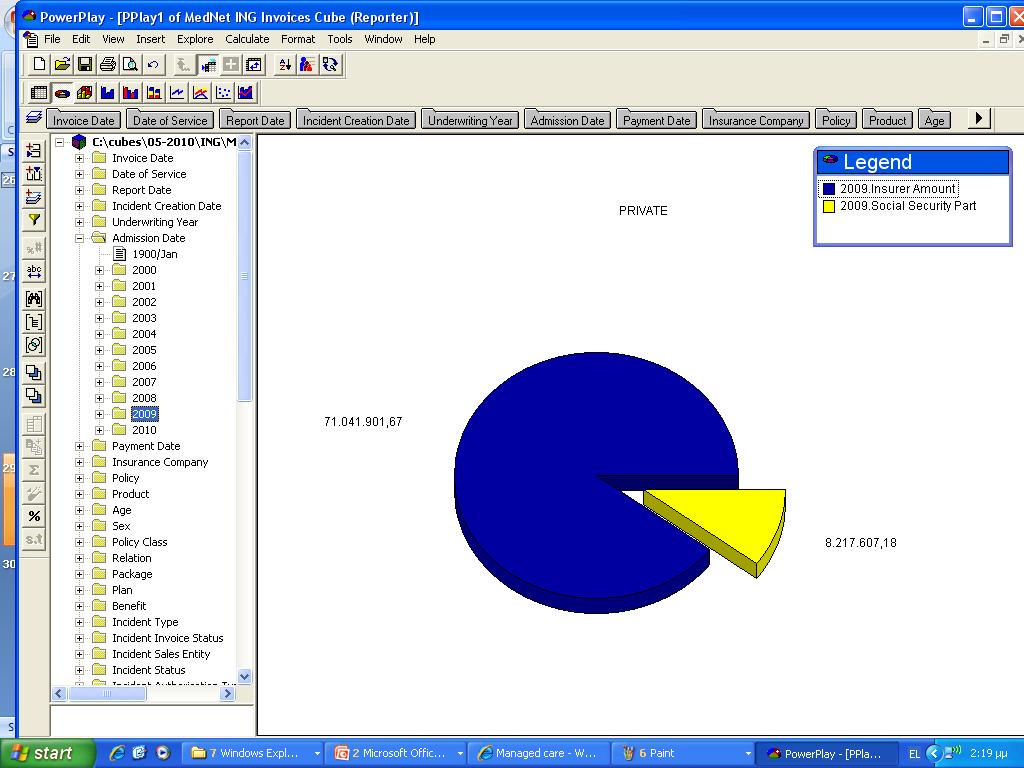Expand the Date of Service folder

(x=79, y=174)
